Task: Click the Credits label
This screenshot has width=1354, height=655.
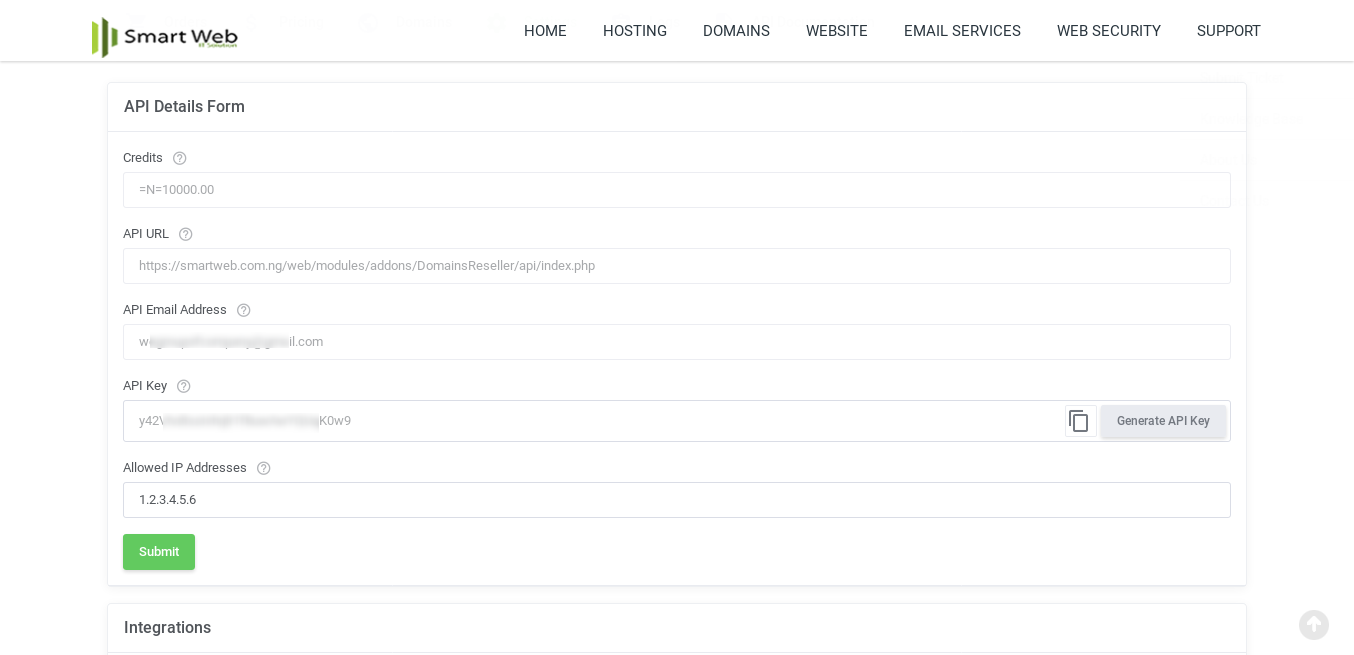Action: point(143,158)
